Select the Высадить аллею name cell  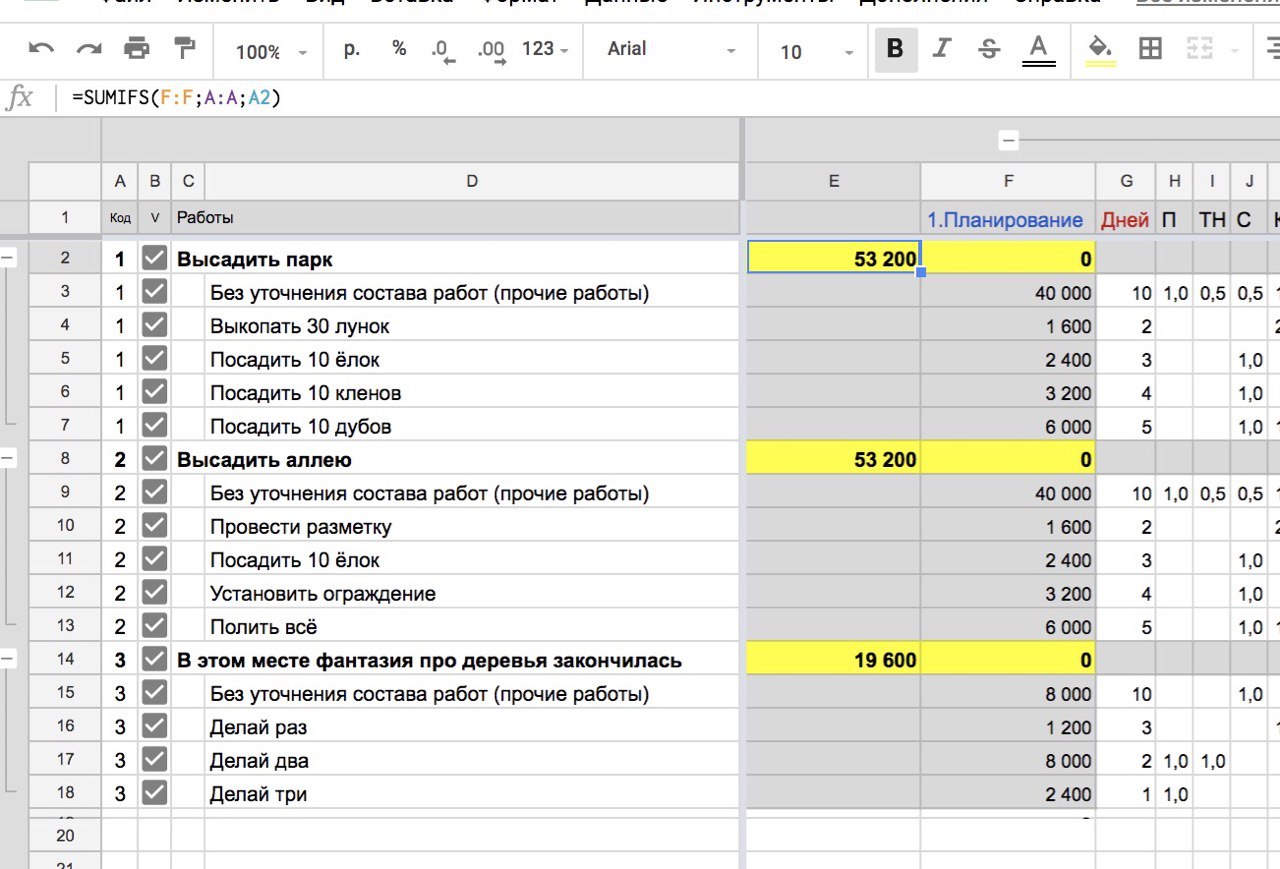[456, 460]
